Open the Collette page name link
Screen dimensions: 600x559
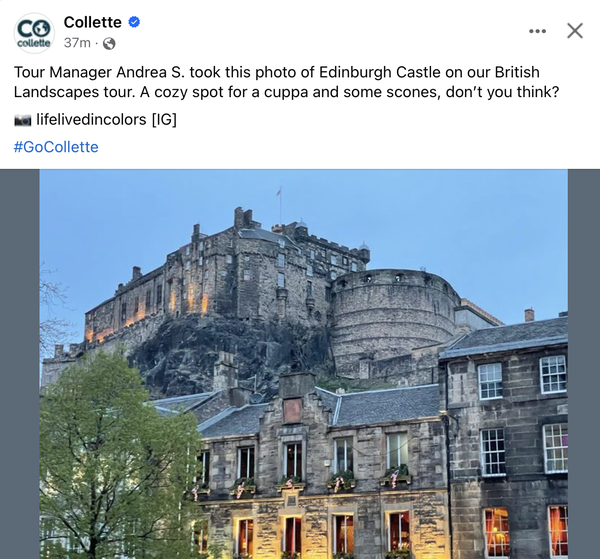click(93, 22)
